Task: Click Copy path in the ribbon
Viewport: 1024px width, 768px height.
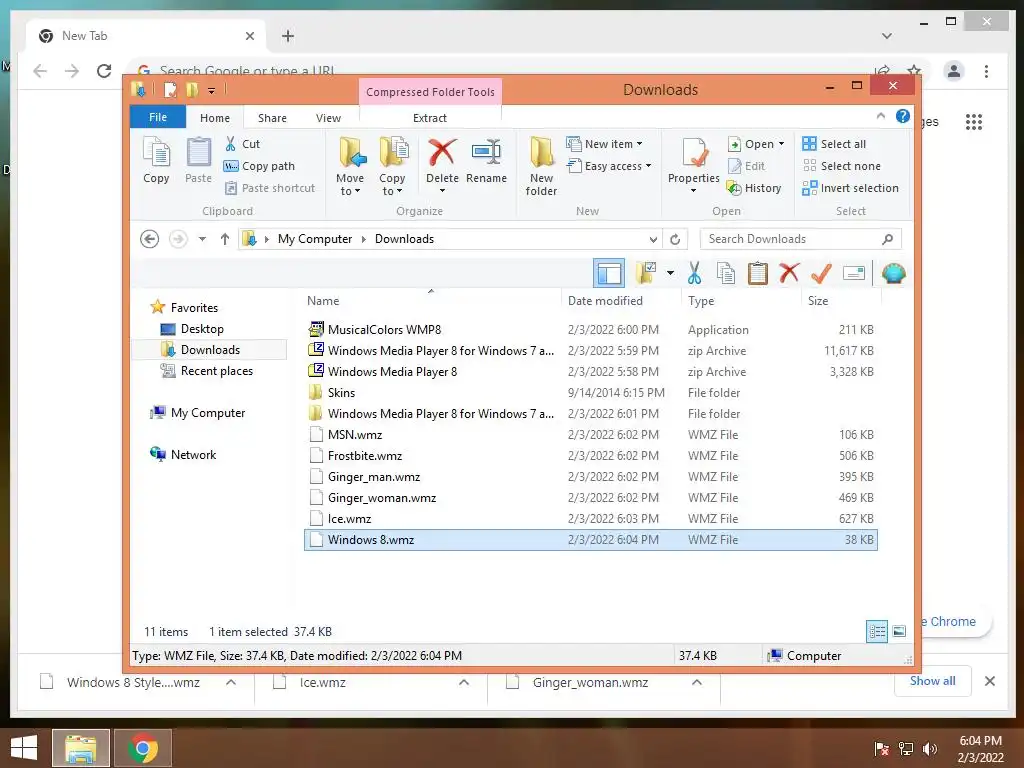Action: 259,166
